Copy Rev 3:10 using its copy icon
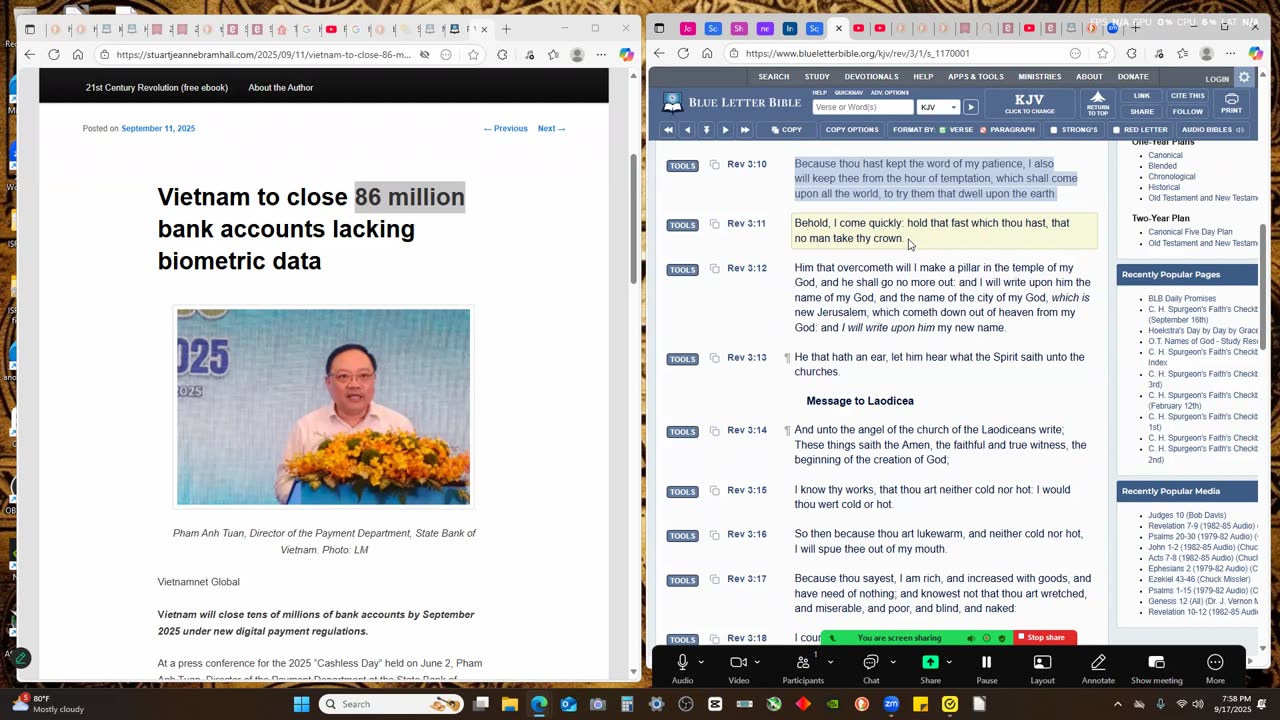 714,164
